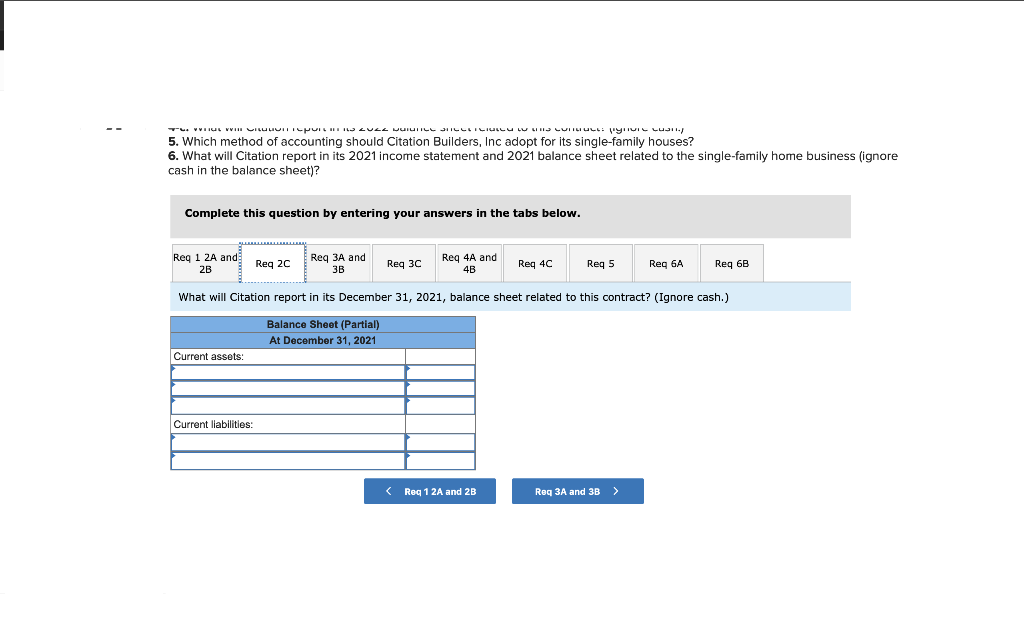Click second current liability amount field
The image size is (1024, 640).
[x=440, y=460]
